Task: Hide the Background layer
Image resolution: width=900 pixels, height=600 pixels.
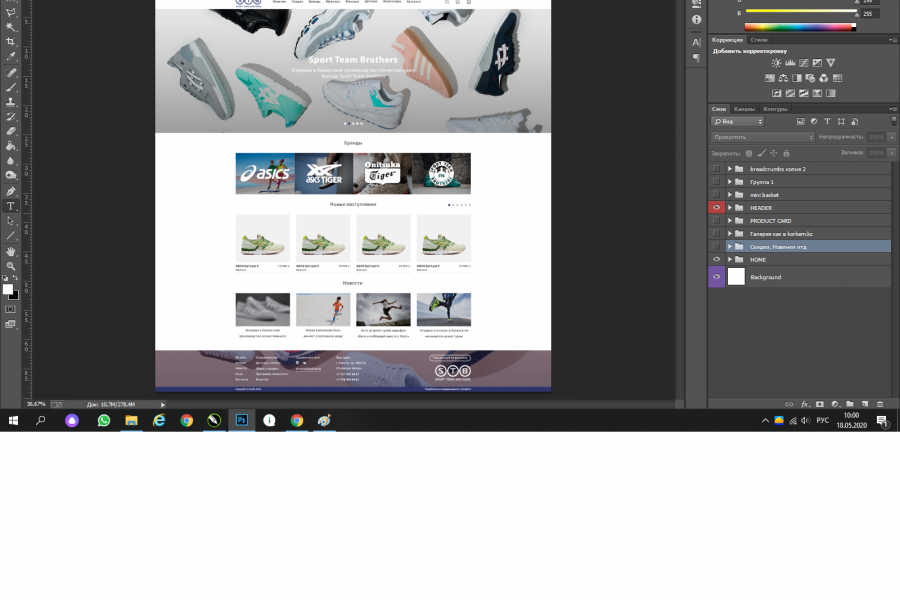Action: [716, 277]
